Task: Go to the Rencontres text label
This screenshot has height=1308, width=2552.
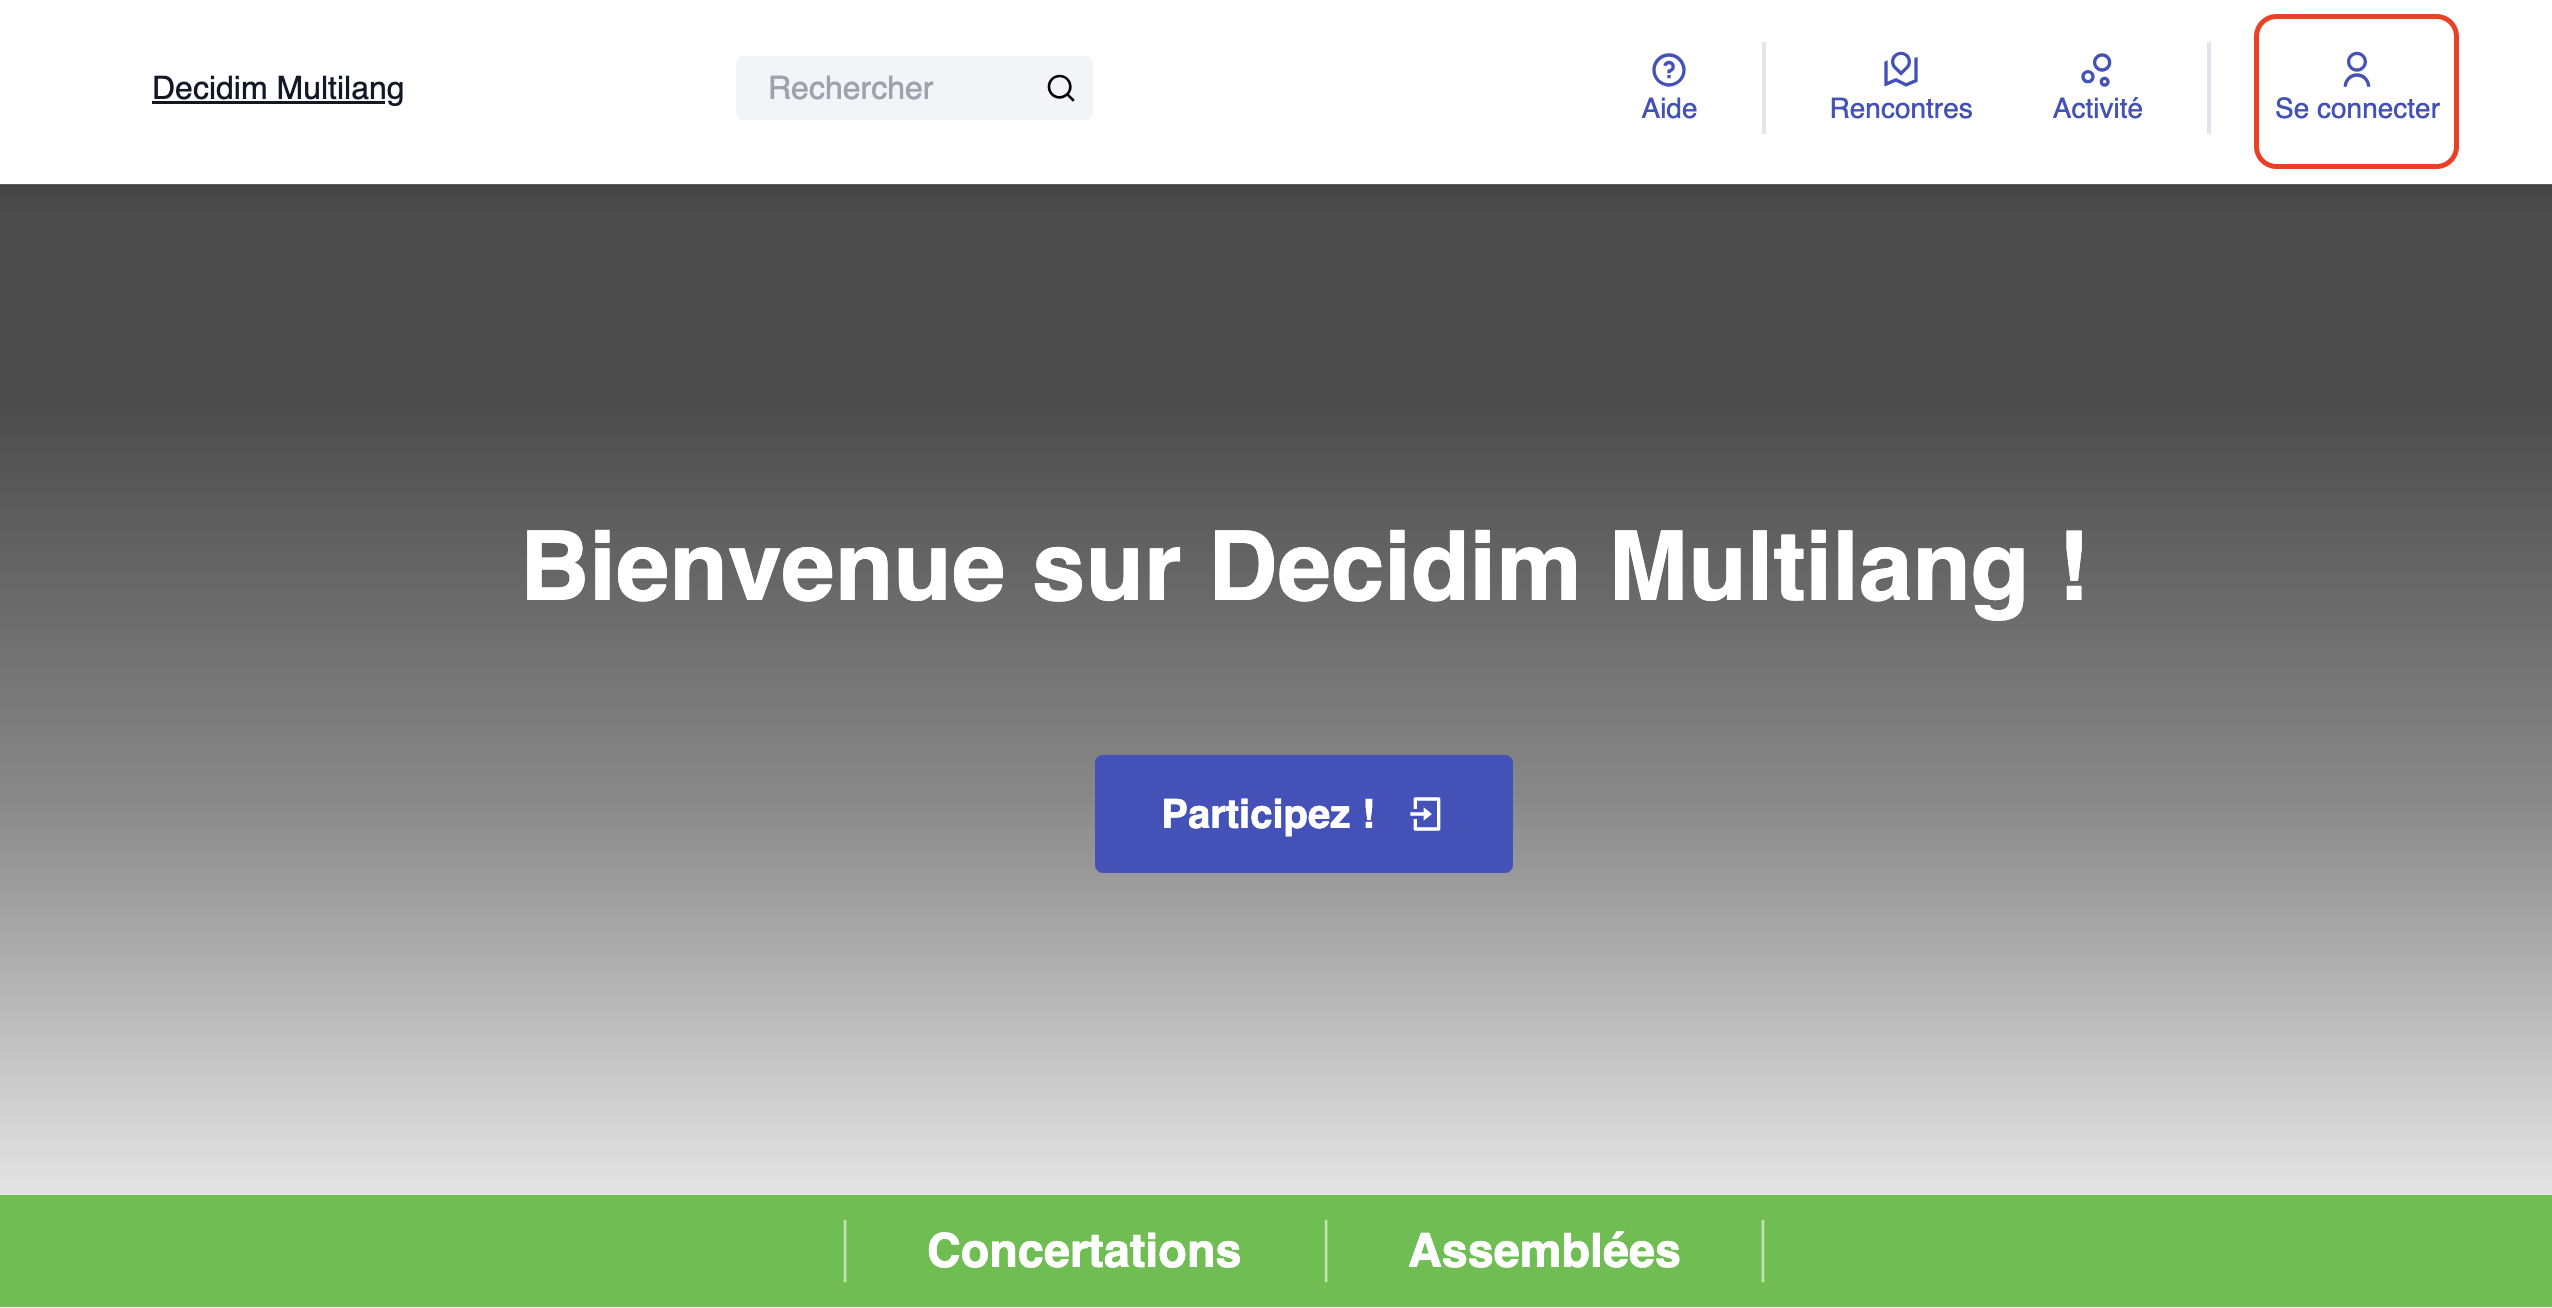Action: (x=1900, y=108)
